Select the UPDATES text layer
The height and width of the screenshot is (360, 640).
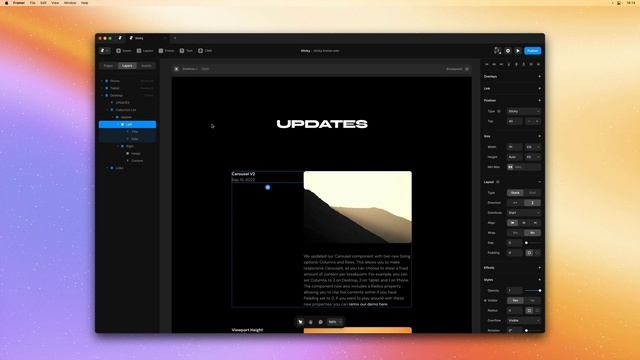[x=127, y=102]
